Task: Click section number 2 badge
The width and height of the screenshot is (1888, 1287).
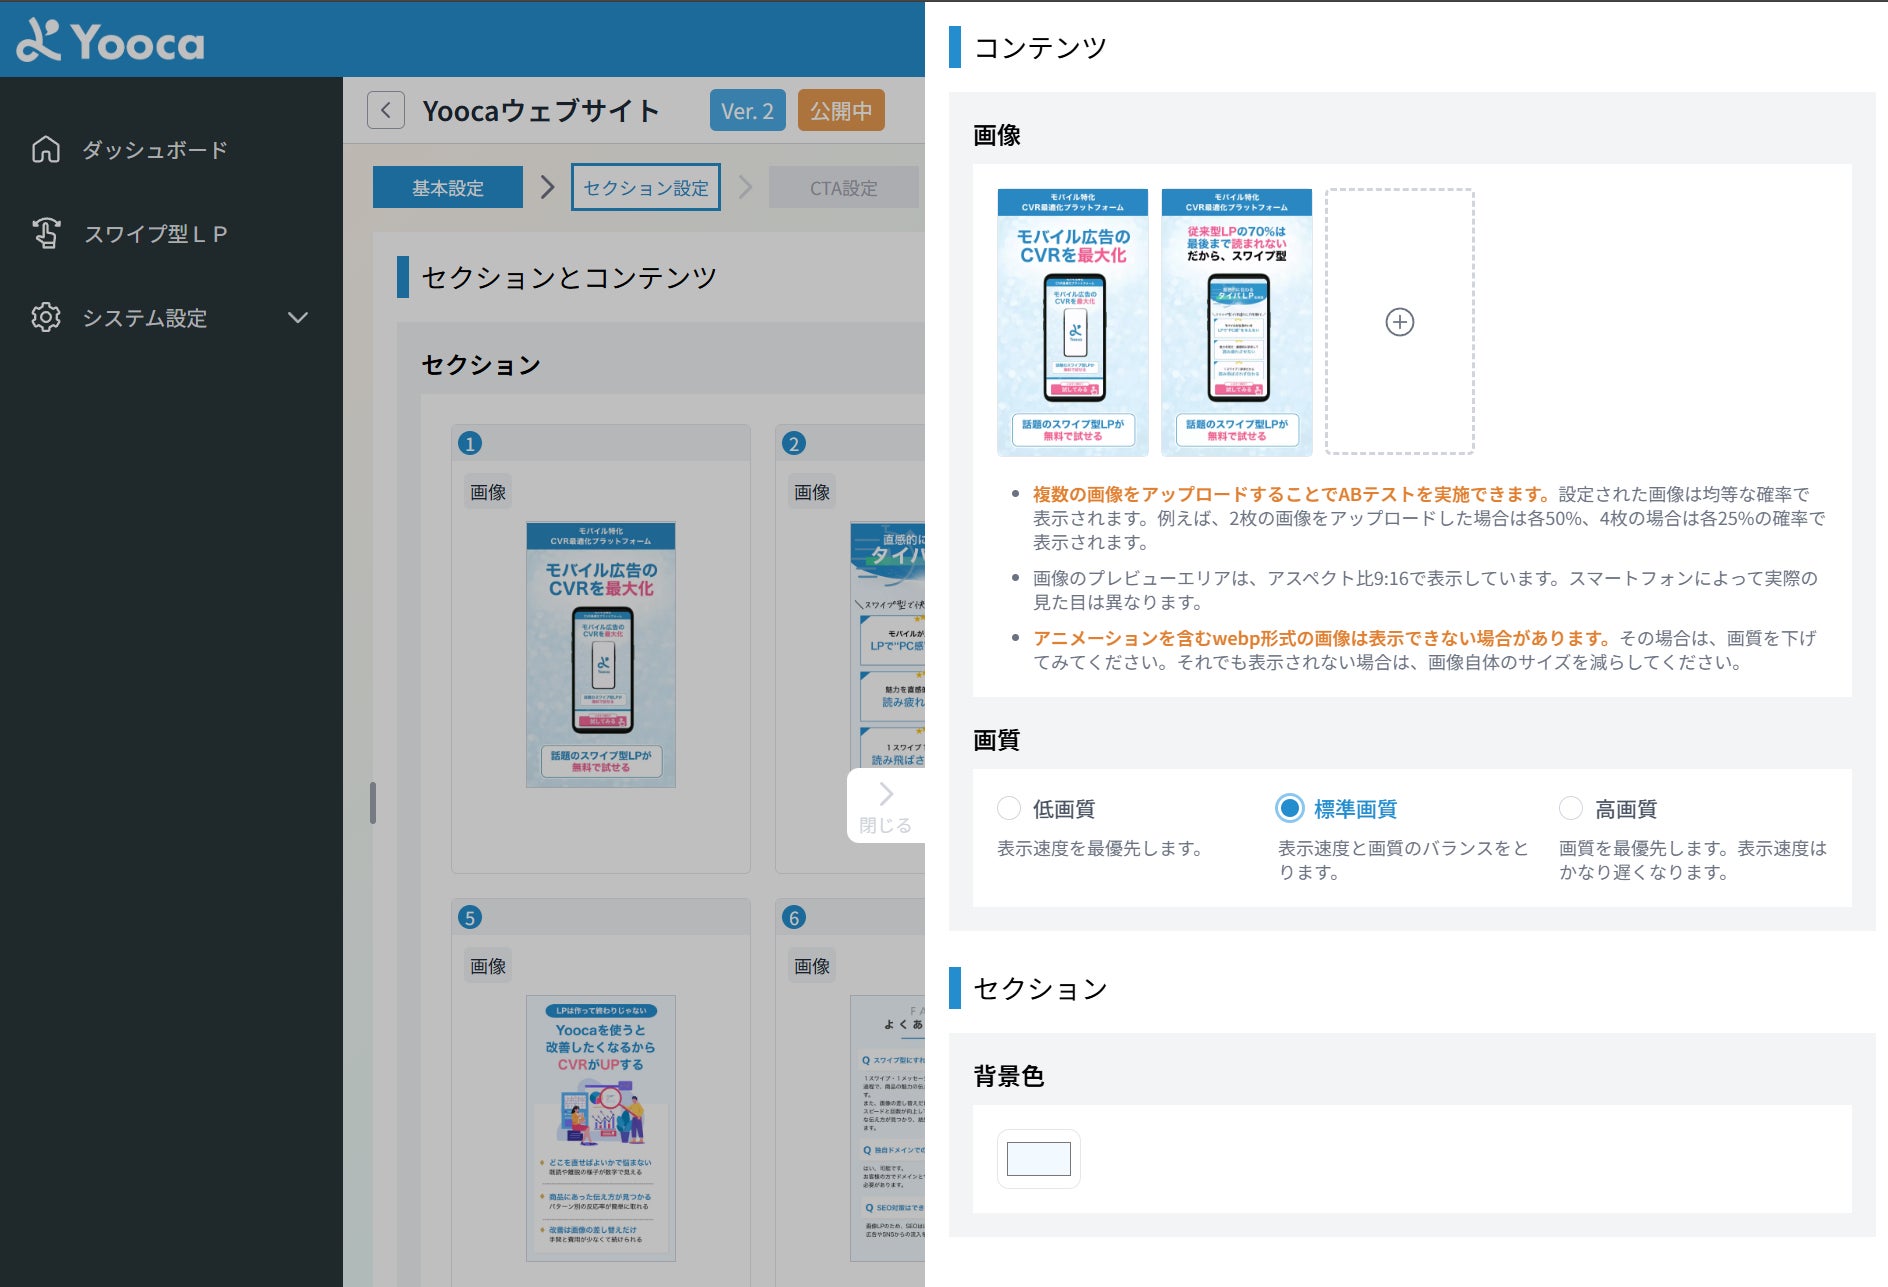Action: [794, 443]
